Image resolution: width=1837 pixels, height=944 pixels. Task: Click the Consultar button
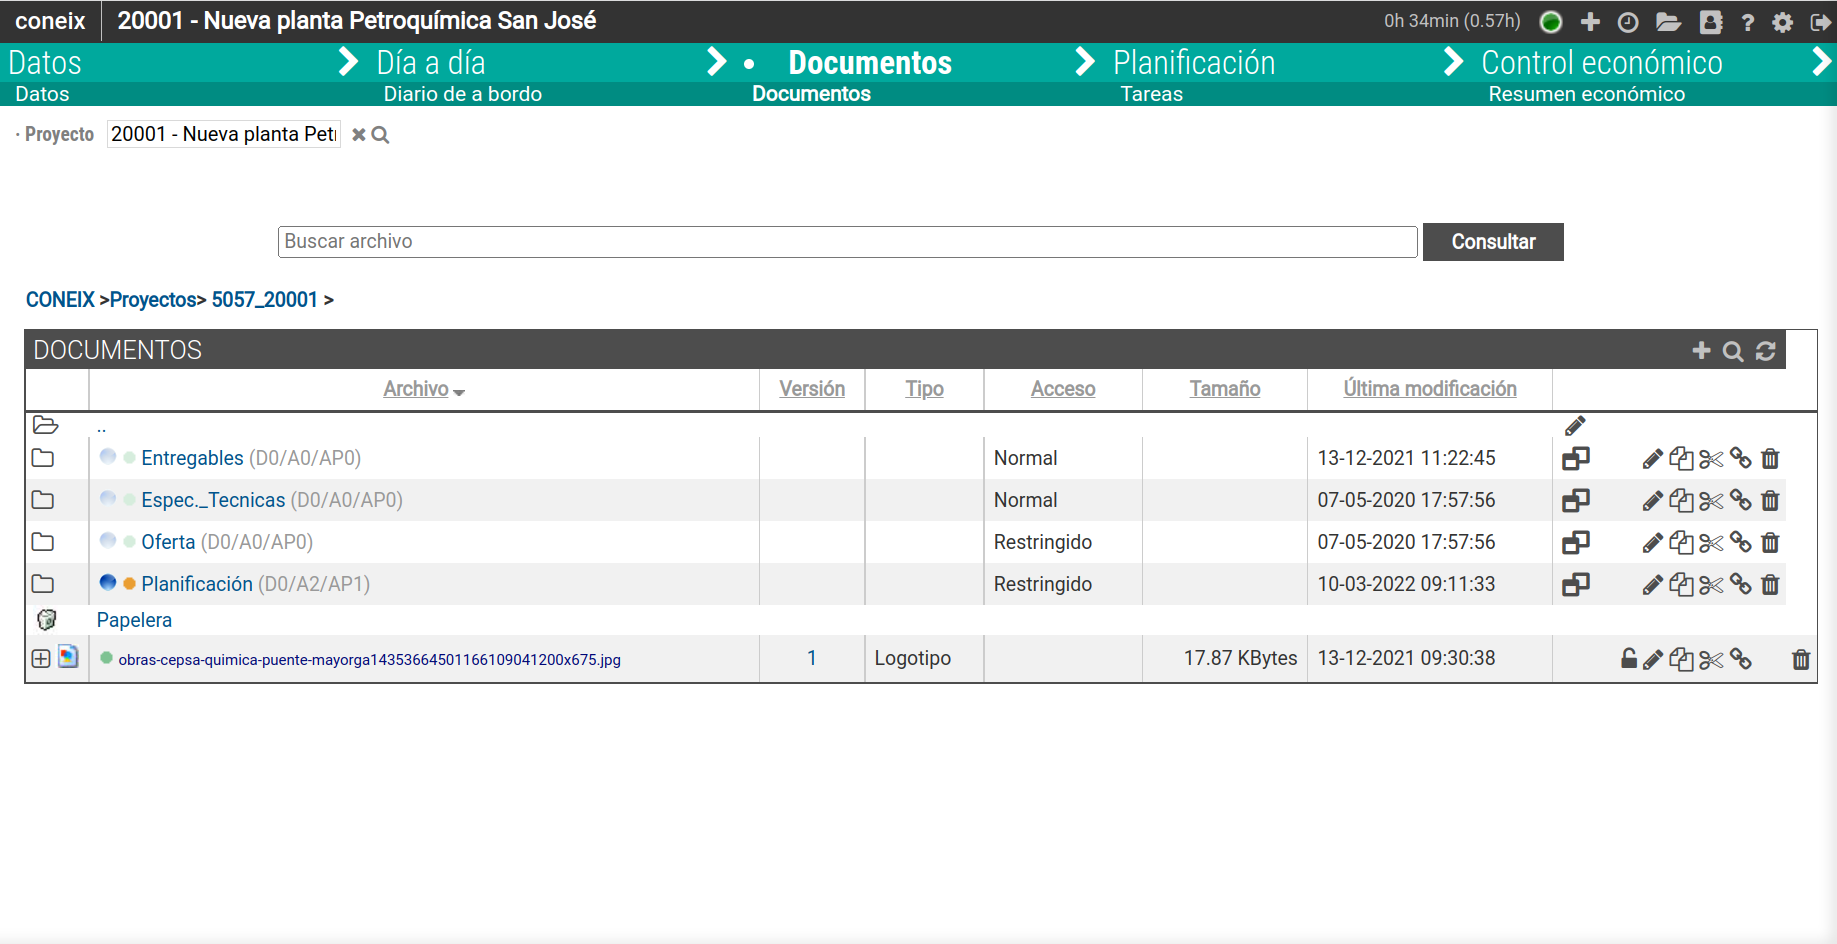pyautogui.click(x=1493, y=242)
